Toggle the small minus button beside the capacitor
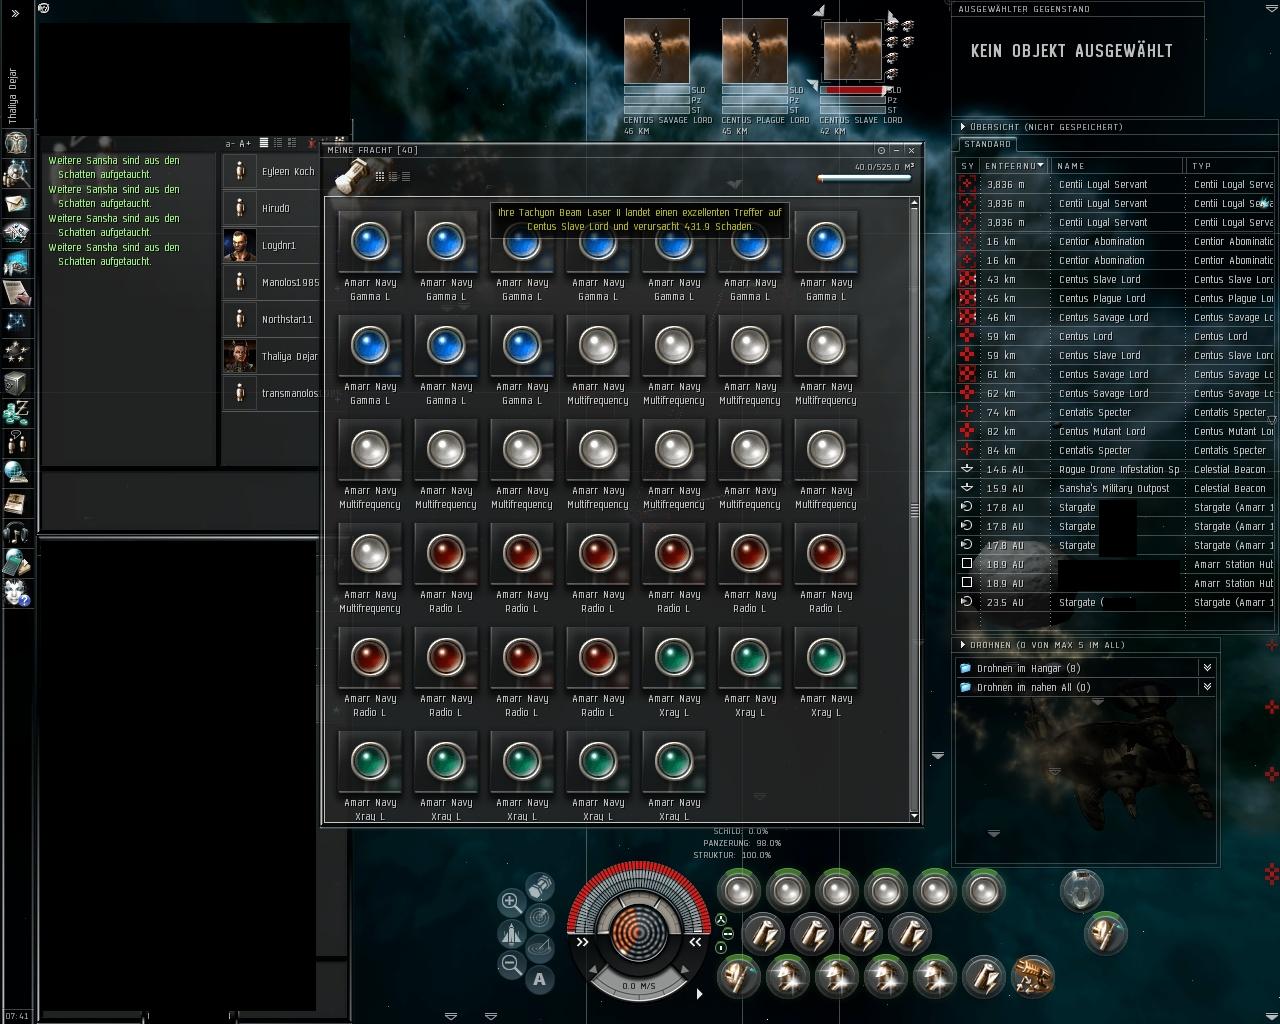The width and height of the screenshot is (1280, 1024). click(x=727, y=934)
